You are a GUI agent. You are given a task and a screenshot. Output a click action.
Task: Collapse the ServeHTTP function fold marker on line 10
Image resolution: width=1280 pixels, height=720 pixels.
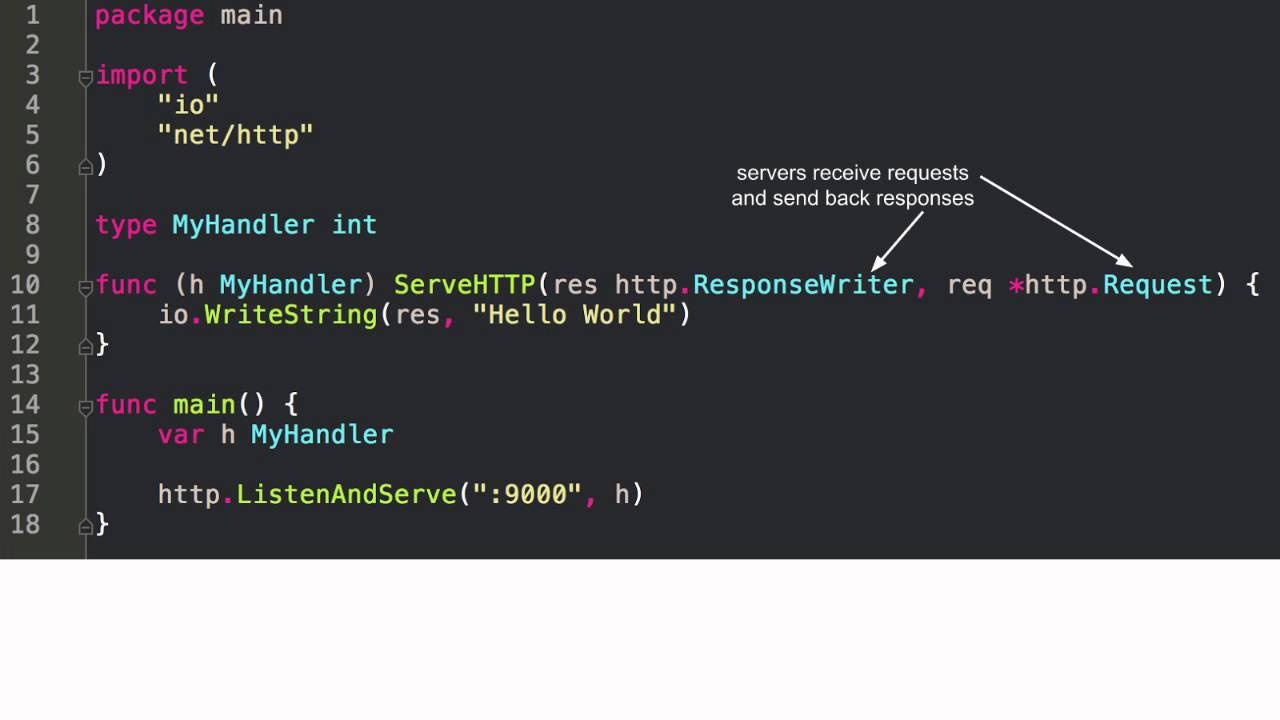pyautogui.click(x=86, y=288)
